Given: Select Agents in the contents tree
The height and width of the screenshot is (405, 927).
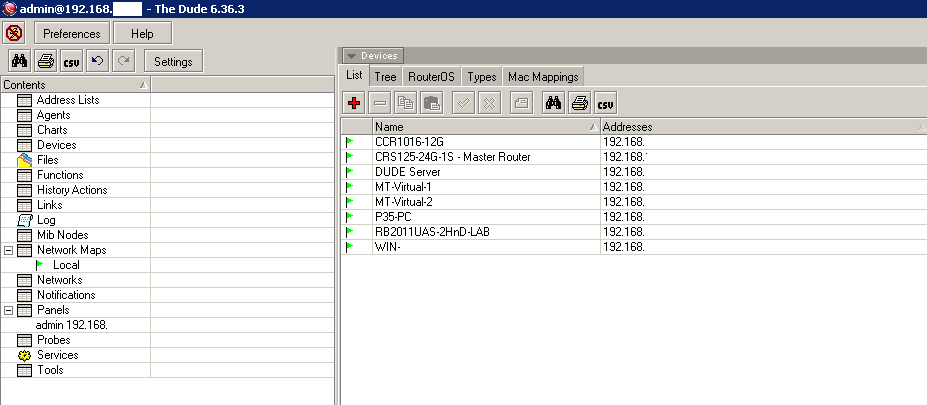Looking at the screenshot, I should [x=53, y=115].
